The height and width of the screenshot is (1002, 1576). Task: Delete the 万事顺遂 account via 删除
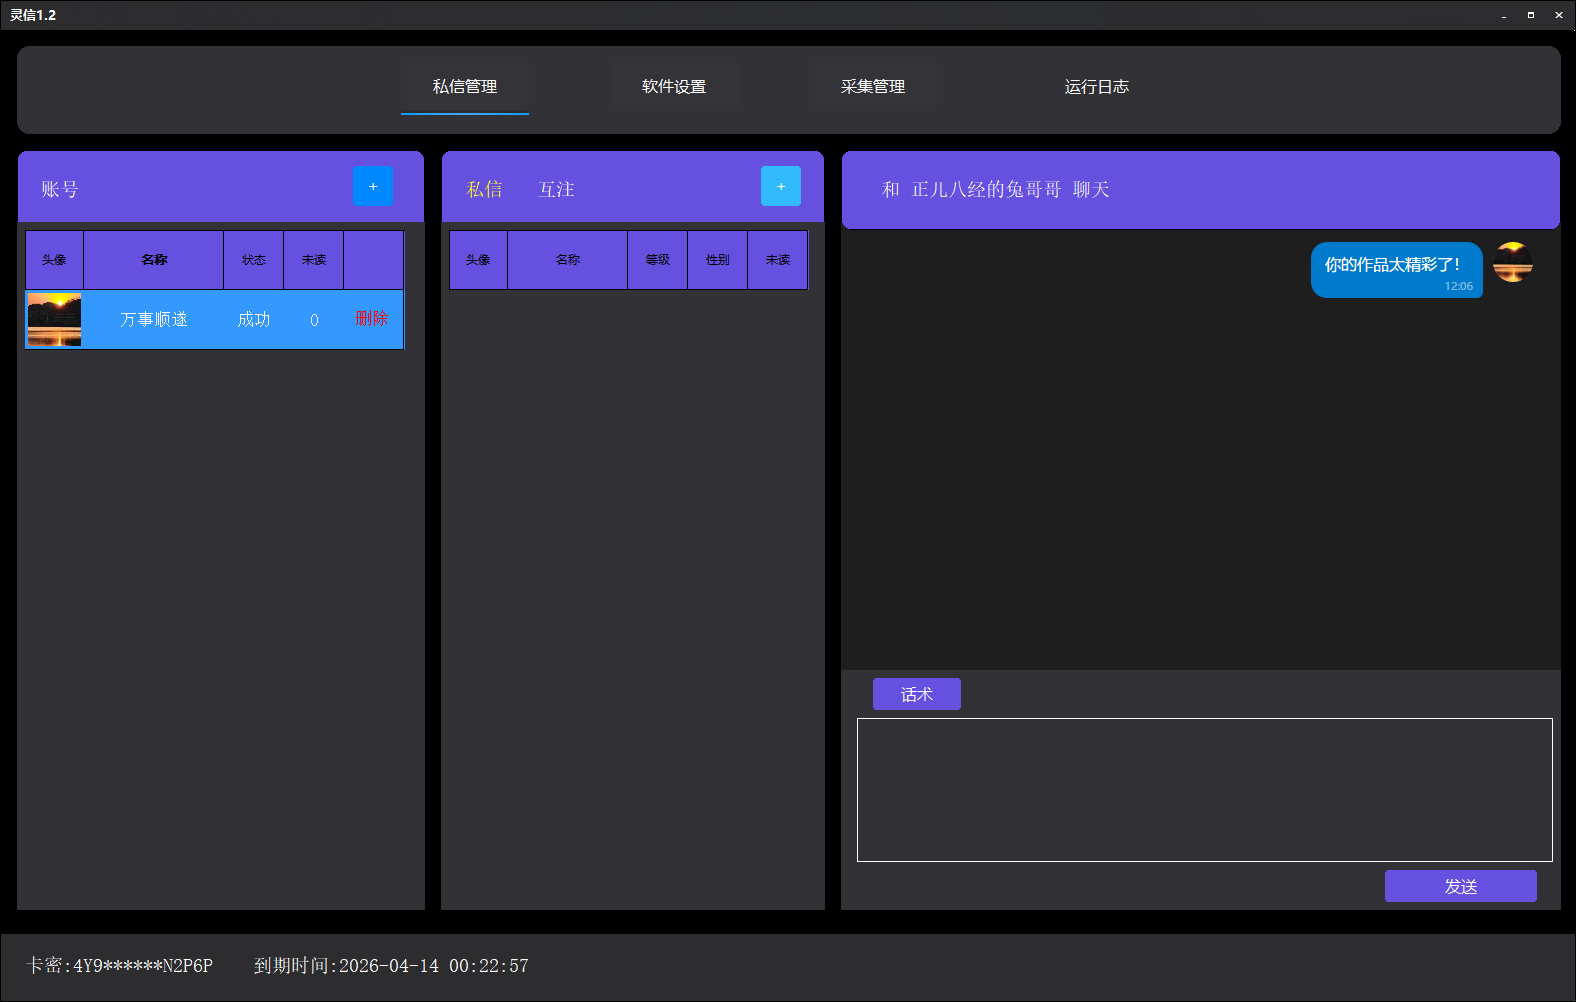(x=372, y=318)
